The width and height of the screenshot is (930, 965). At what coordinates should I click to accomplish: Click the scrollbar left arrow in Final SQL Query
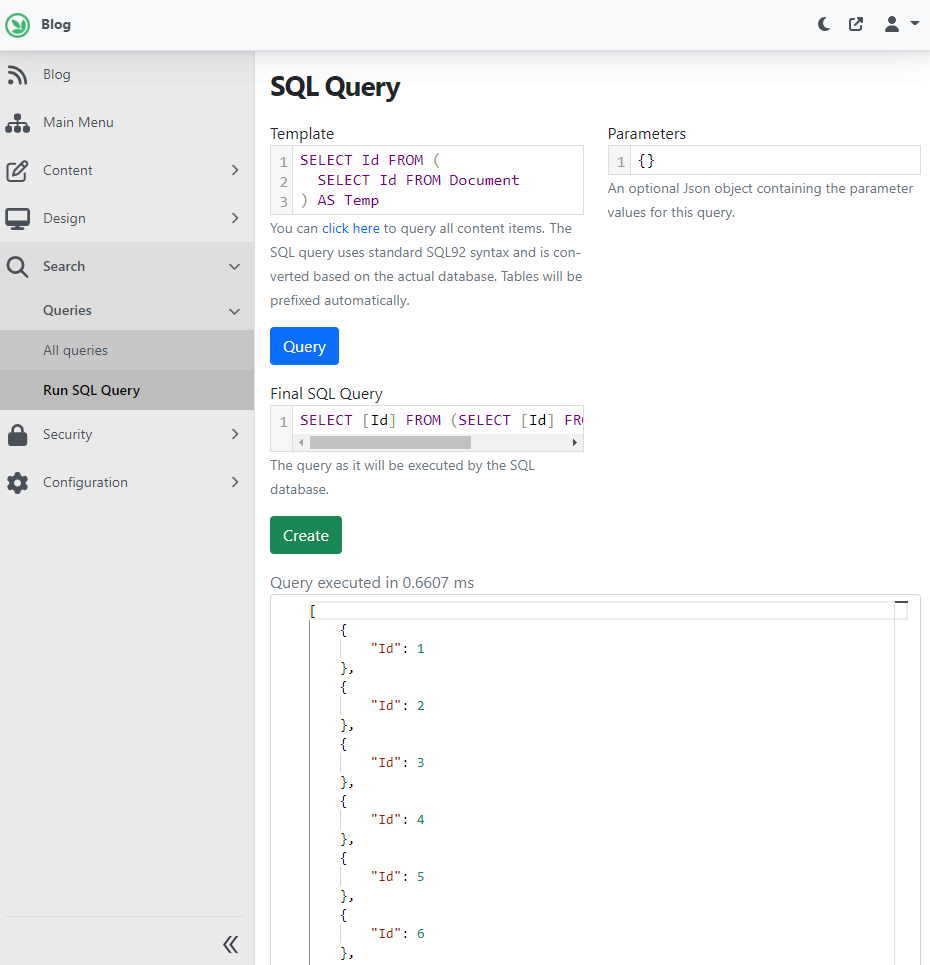300,442
